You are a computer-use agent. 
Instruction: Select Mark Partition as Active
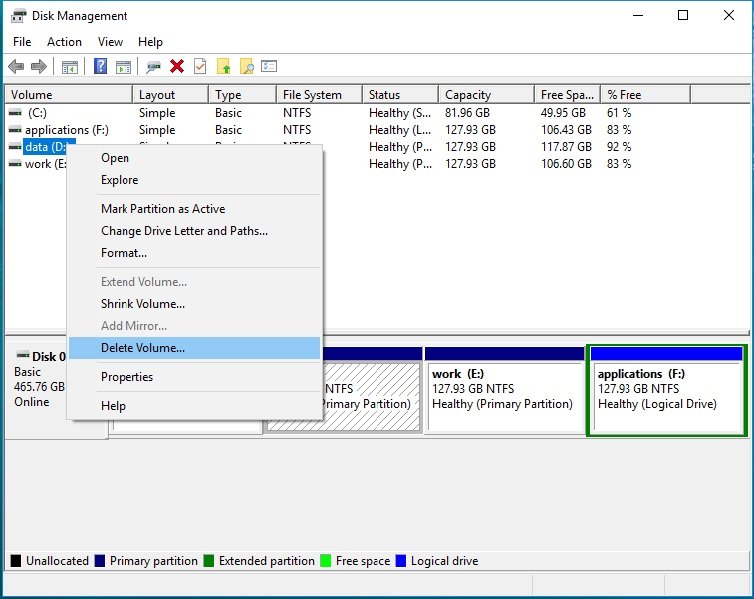click(x=194, y=209)
